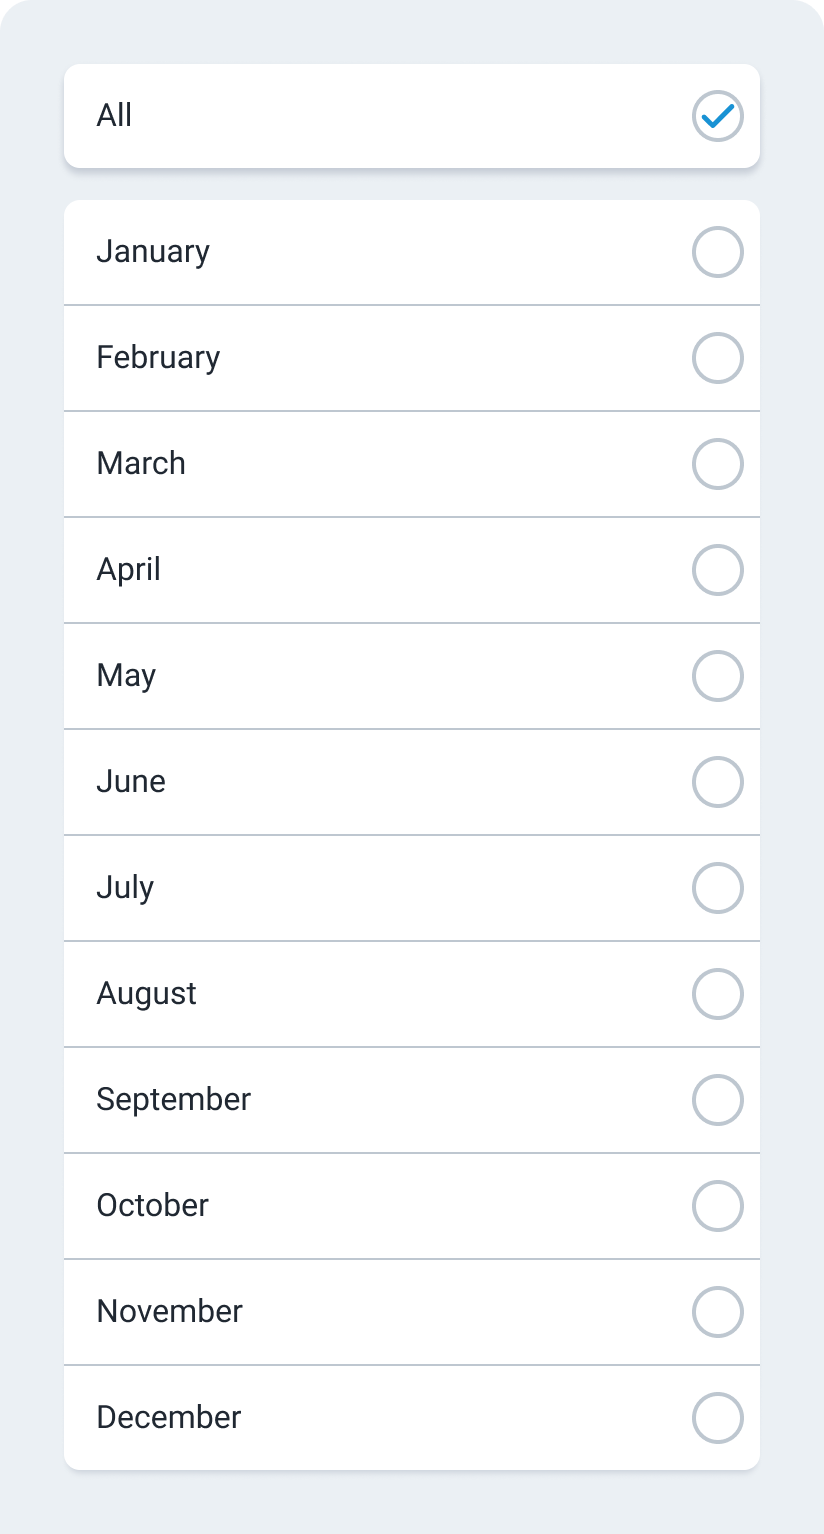Image resolution: width=824 pixels, height=1534 pixels.
Task: Click the June list label
Action: [x=131, y=782]
